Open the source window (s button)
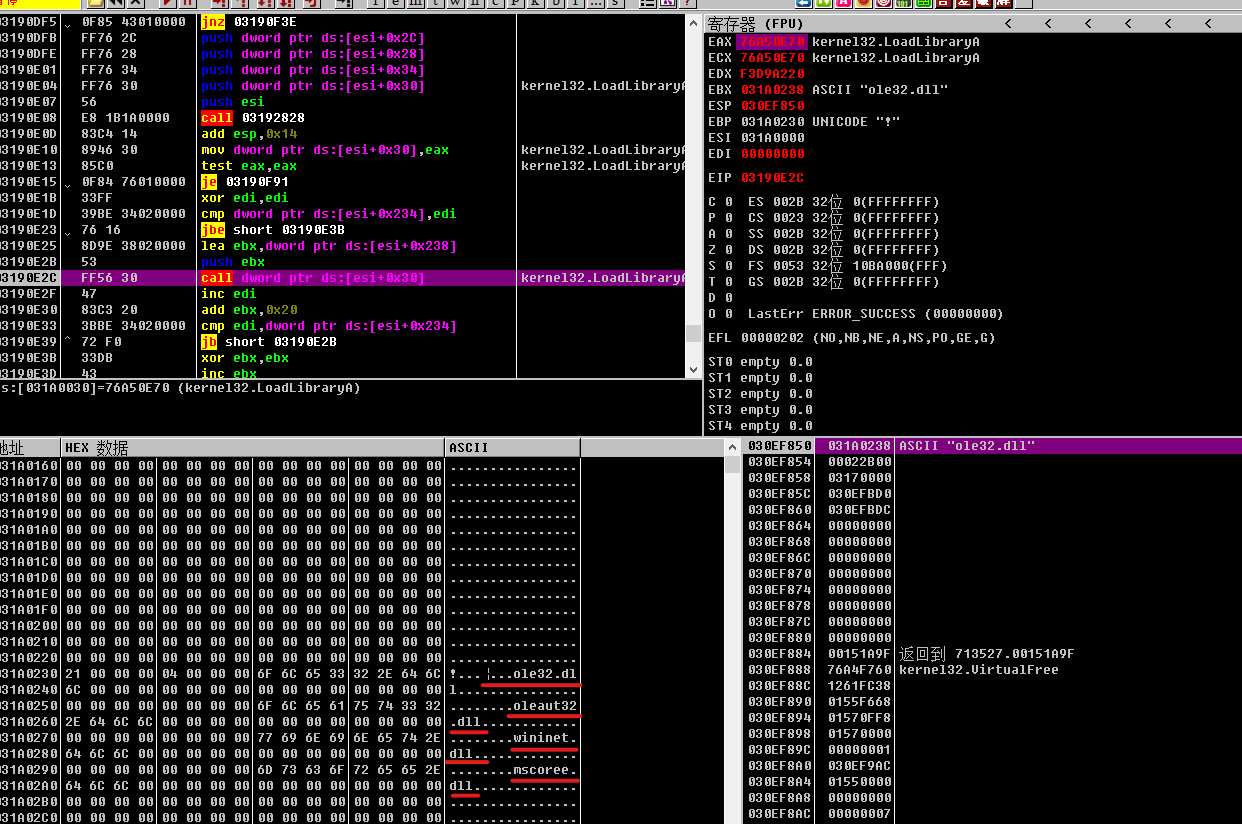The image size is (1242, 824). click(615, 3)
